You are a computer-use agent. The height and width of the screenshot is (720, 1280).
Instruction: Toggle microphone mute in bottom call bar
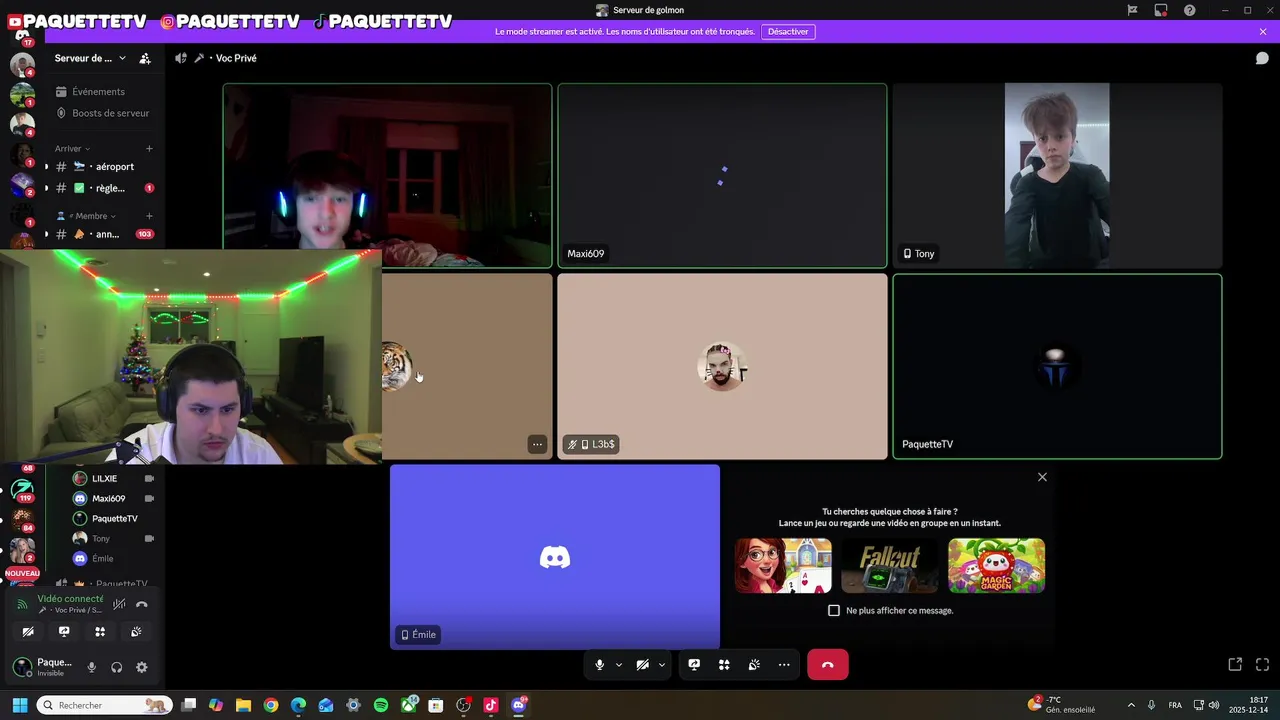599,664
